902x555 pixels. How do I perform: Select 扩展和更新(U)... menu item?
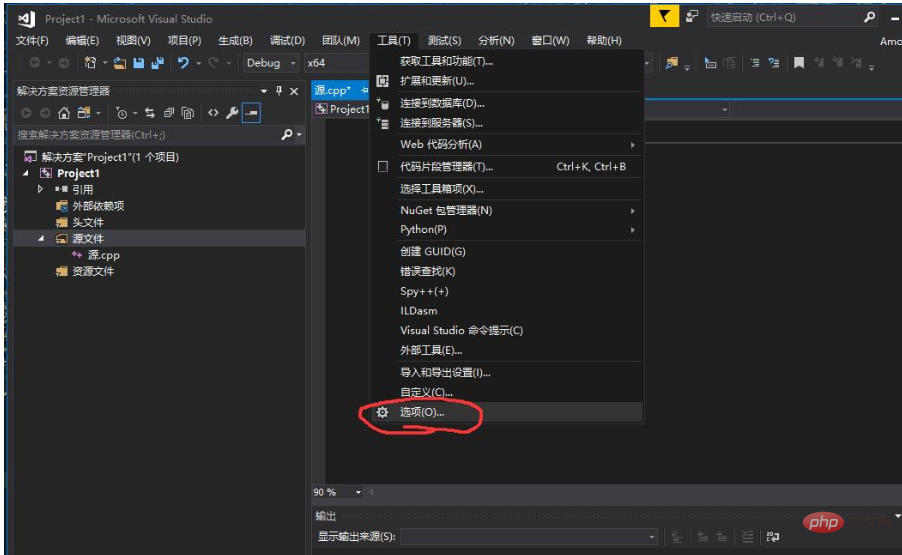coord(507,81)
